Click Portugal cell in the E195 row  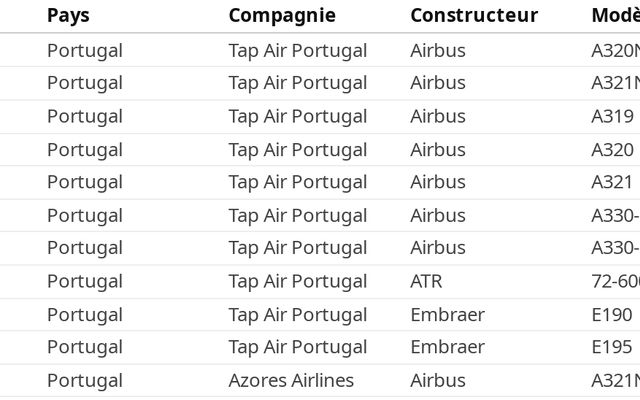click(85, 347)
